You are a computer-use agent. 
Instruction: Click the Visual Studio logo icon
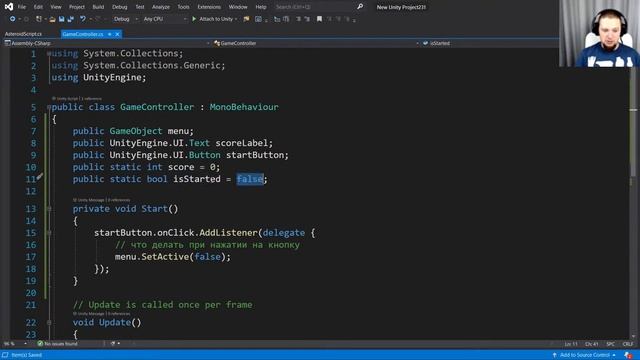tap(9, 7)
